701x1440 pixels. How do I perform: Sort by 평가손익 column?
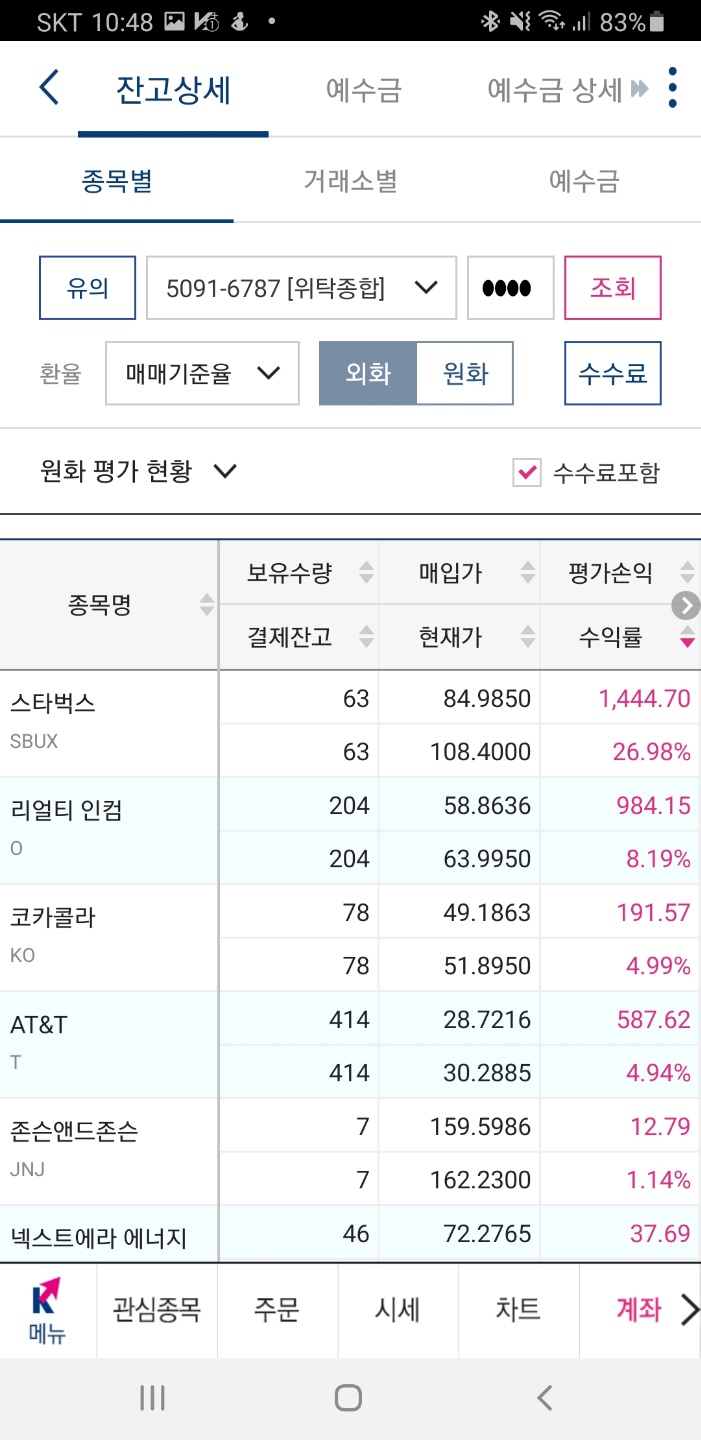point(687,572)
